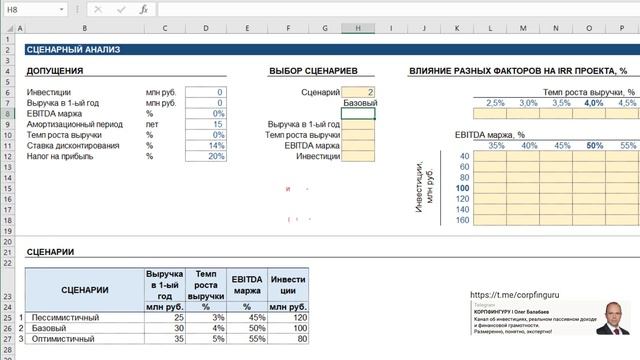The height and width of the screenshot is (360, 640).
Task: Click the Cancel (X) formula bar icon
Action: tap(98, 9)
